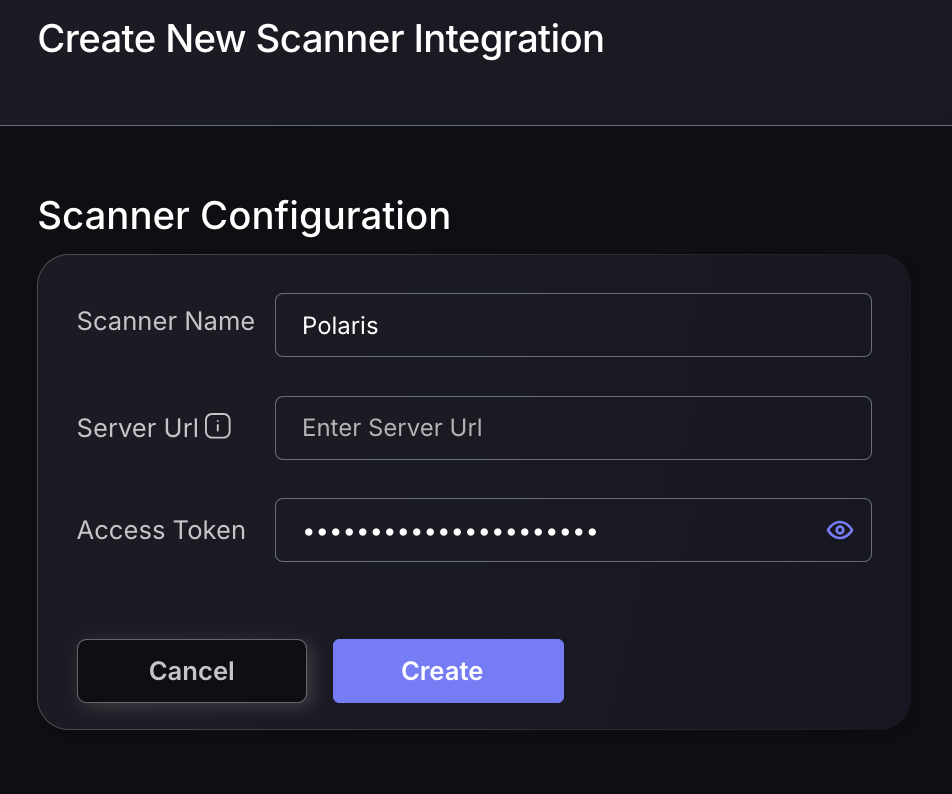The height and width of the screenshot is (794, 952).
Task: Submit the form with Create button
Action: tap(448, 671)
